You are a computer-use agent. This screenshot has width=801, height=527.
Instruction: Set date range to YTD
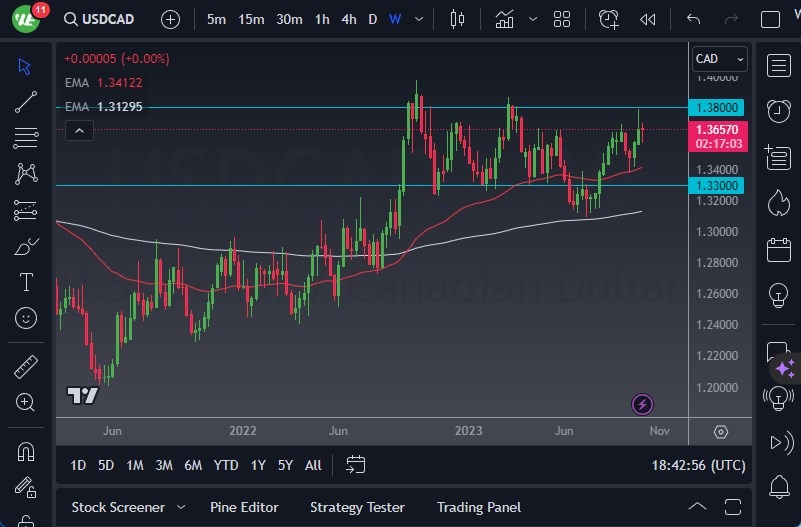pyautogui.click(x=226, y=465)
